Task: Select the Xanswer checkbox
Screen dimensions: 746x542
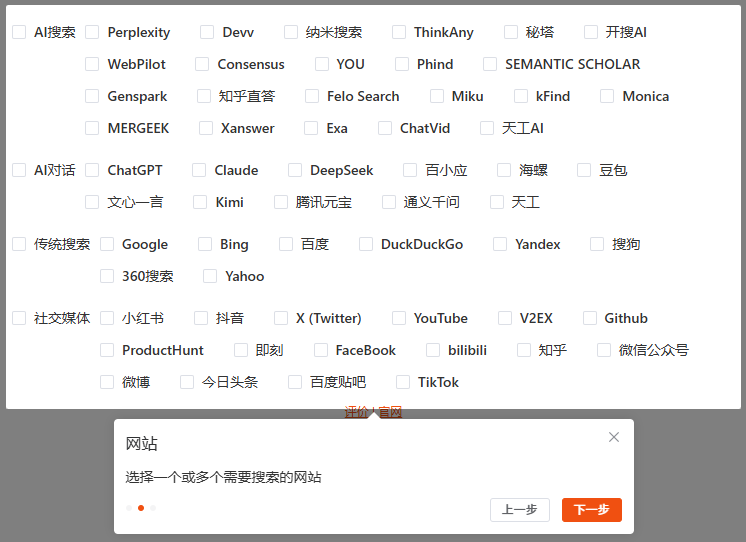Action: coord(206,128)
